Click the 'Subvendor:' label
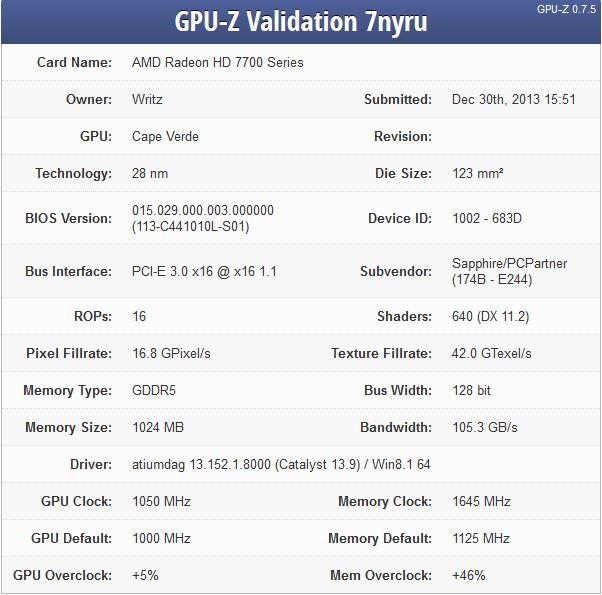 click(396, 271)
